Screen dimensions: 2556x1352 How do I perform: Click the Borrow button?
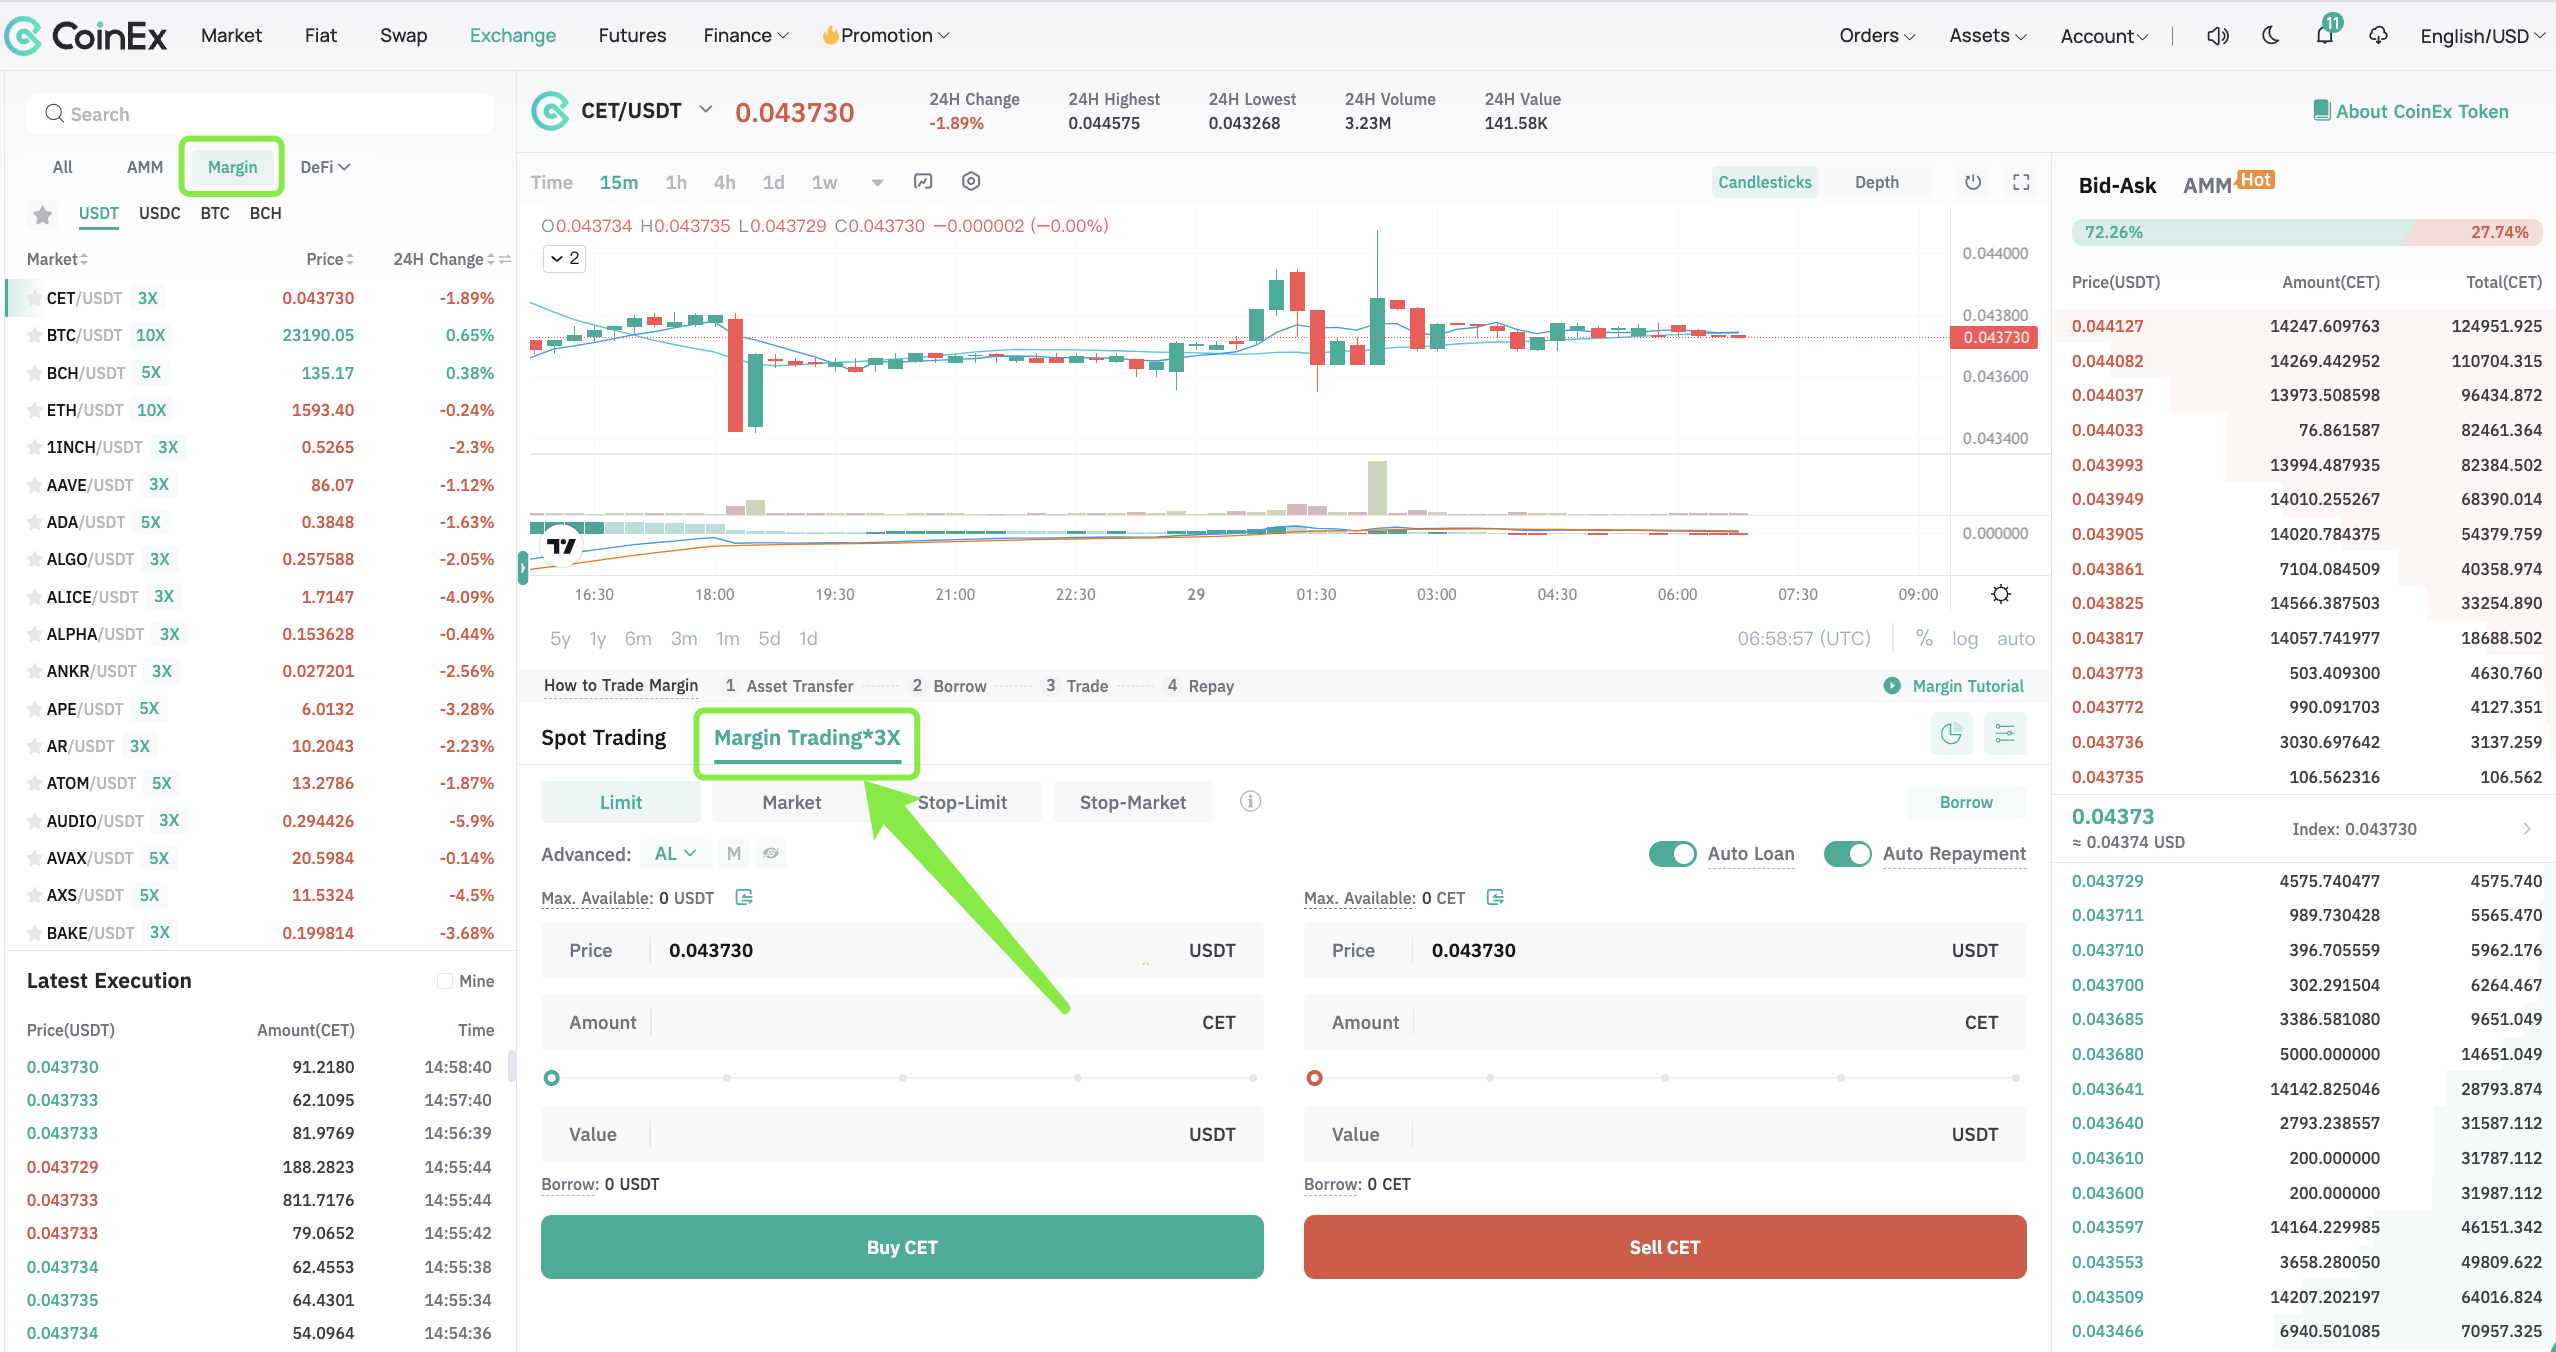(1966, 802)
